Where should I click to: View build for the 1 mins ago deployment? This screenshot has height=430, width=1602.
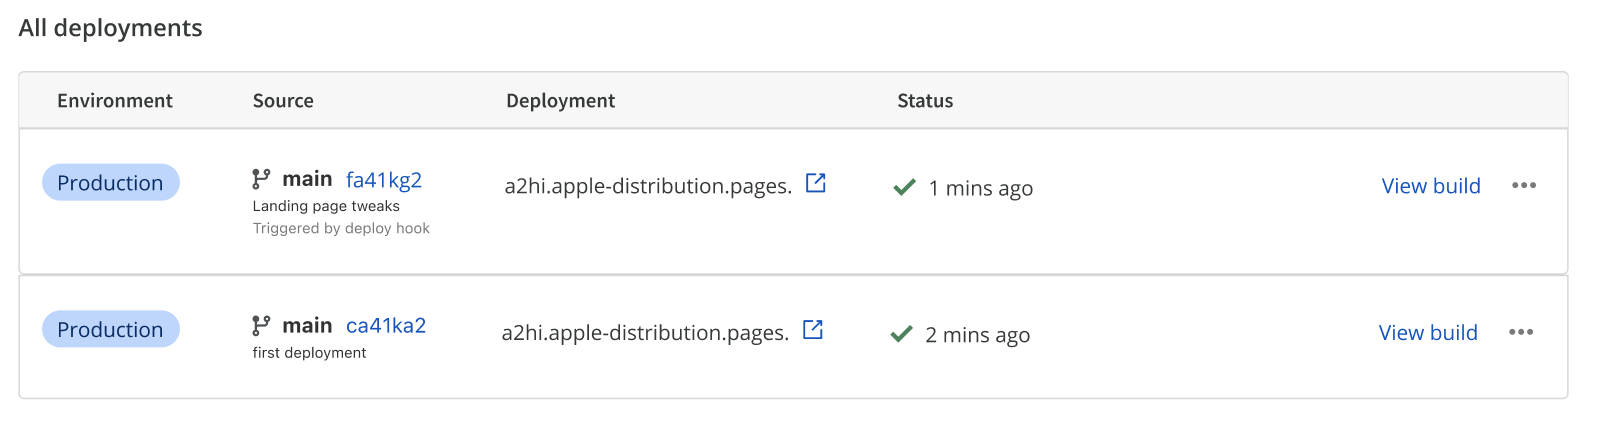1430,186
